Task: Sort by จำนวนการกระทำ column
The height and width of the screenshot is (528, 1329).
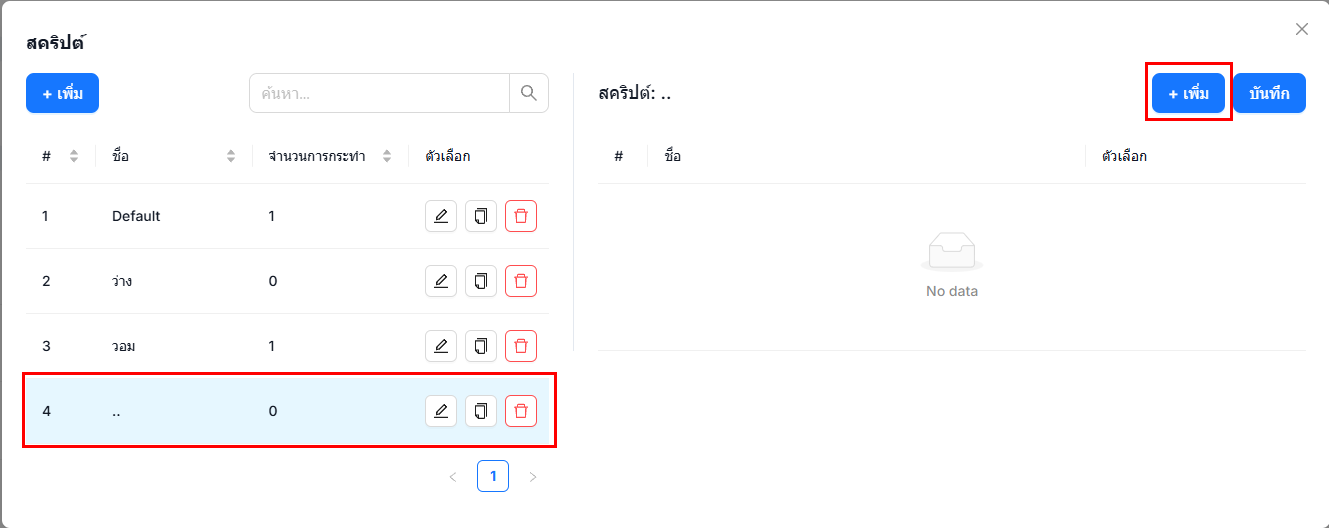Action: tap(387, 156)
